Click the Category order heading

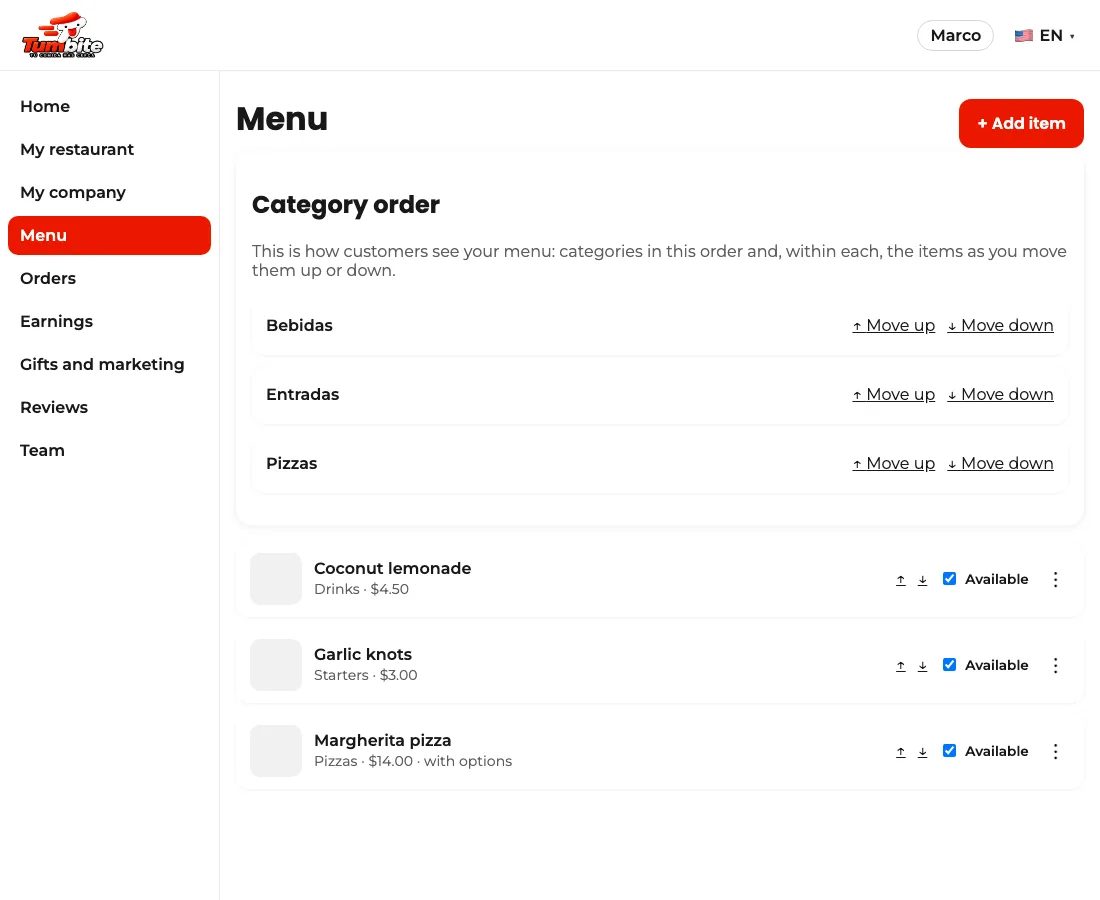[346, 205]
